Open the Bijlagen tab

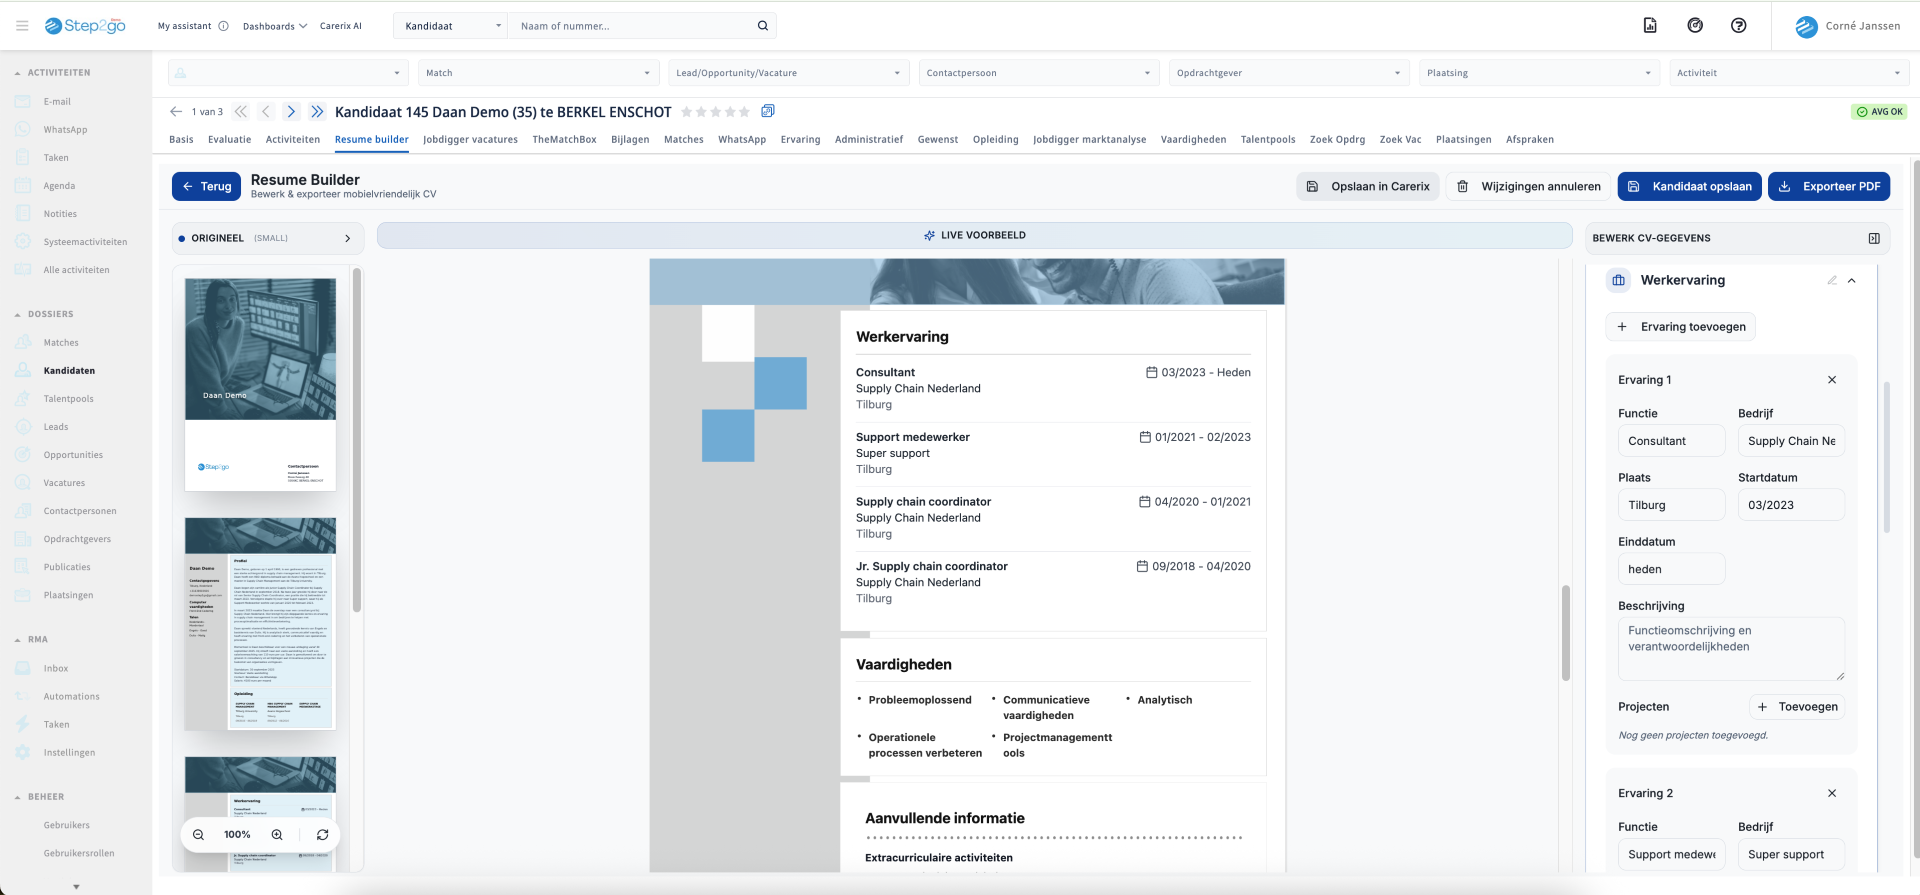coord(630,140)
